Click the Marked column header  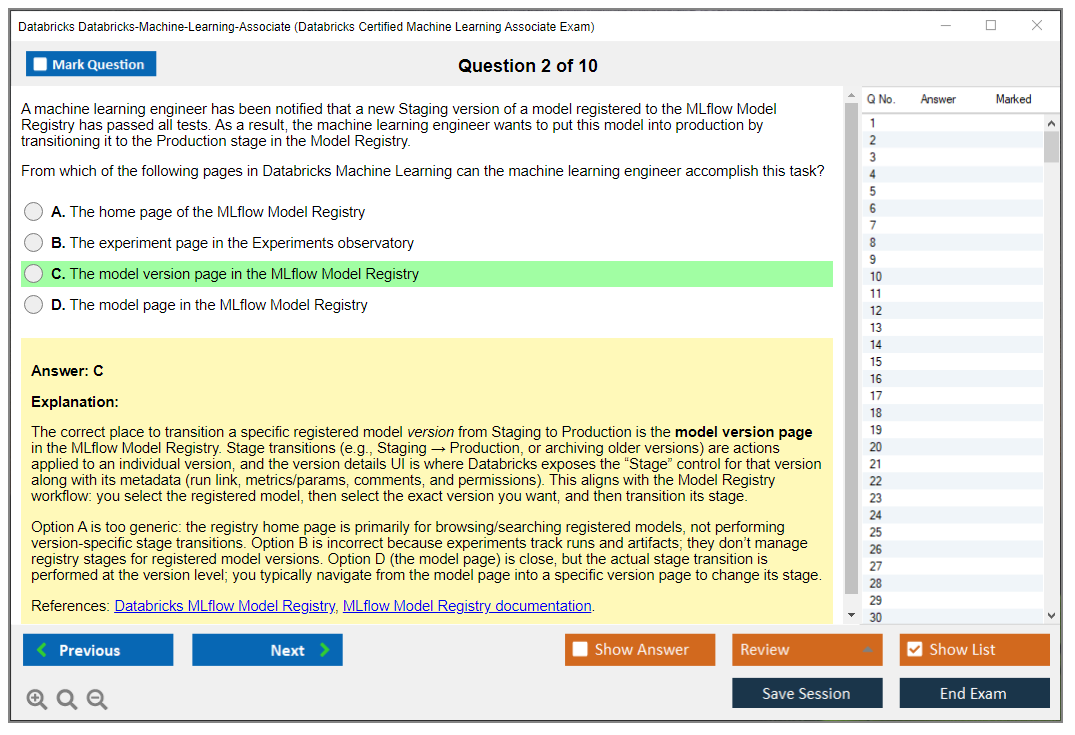1013,99
